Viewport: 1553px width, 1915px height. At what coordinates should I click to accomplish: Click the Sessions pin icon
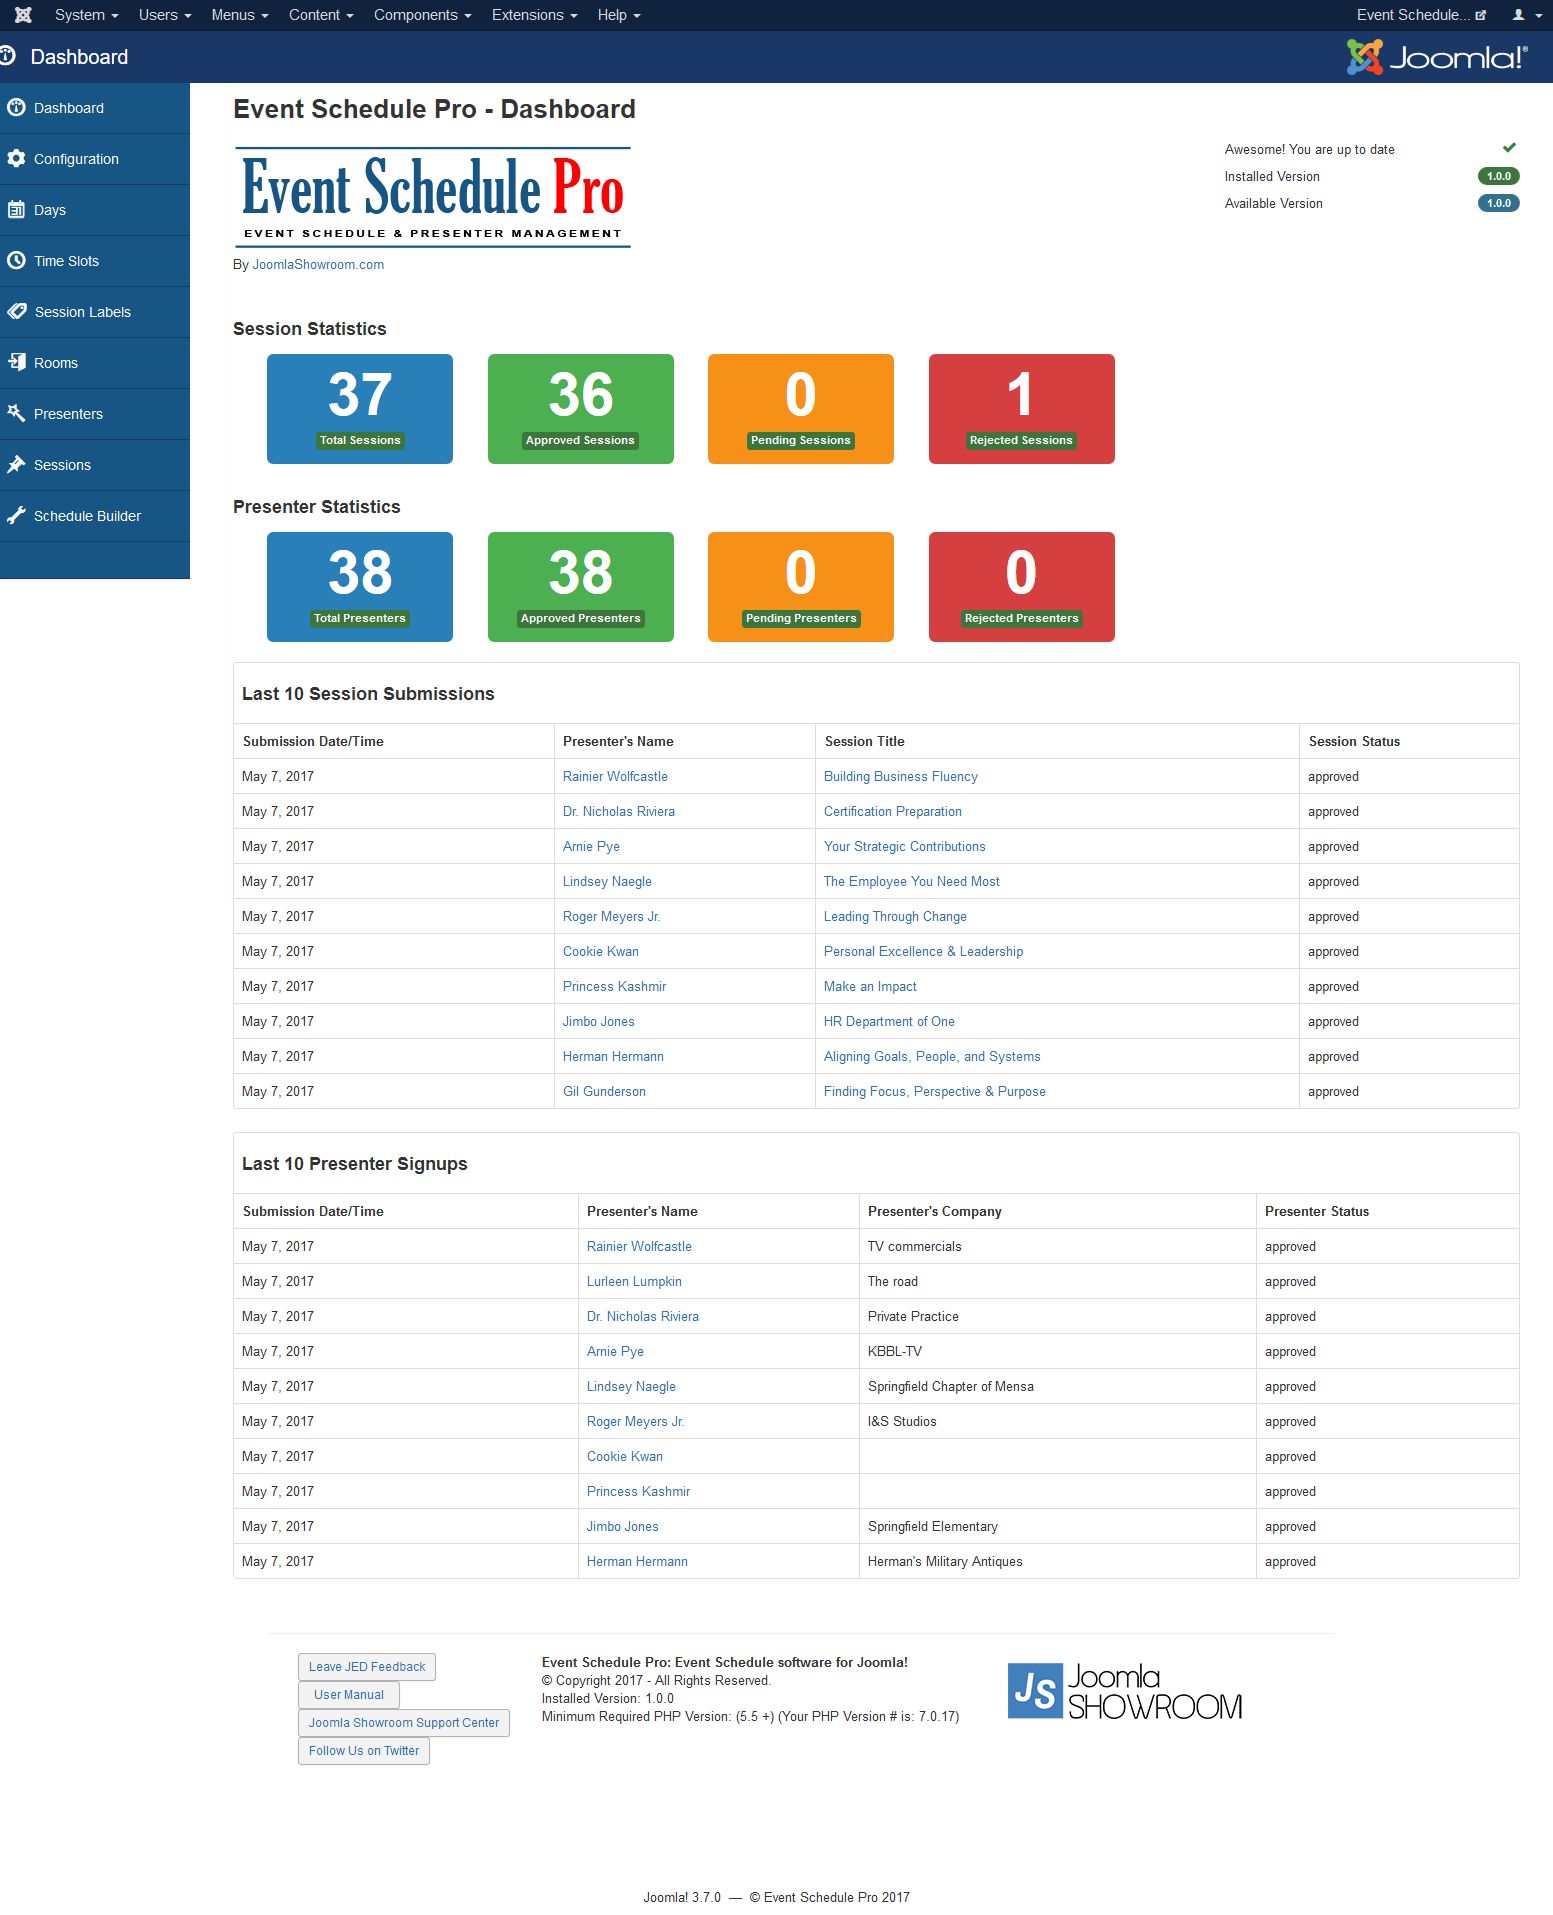point(16,464)
